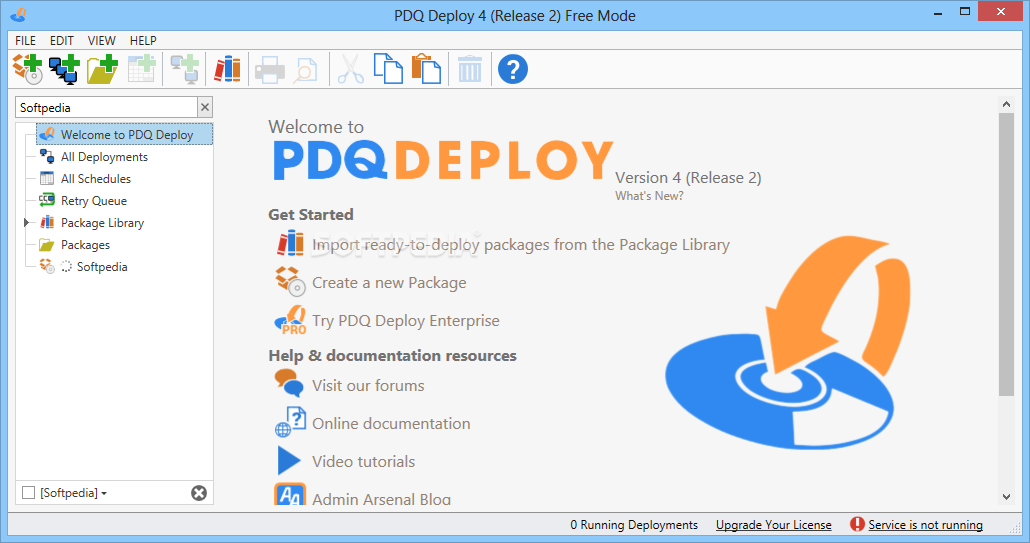Select All Schedules in the tree
This screenshot has height=543, width=1030.
96,179
